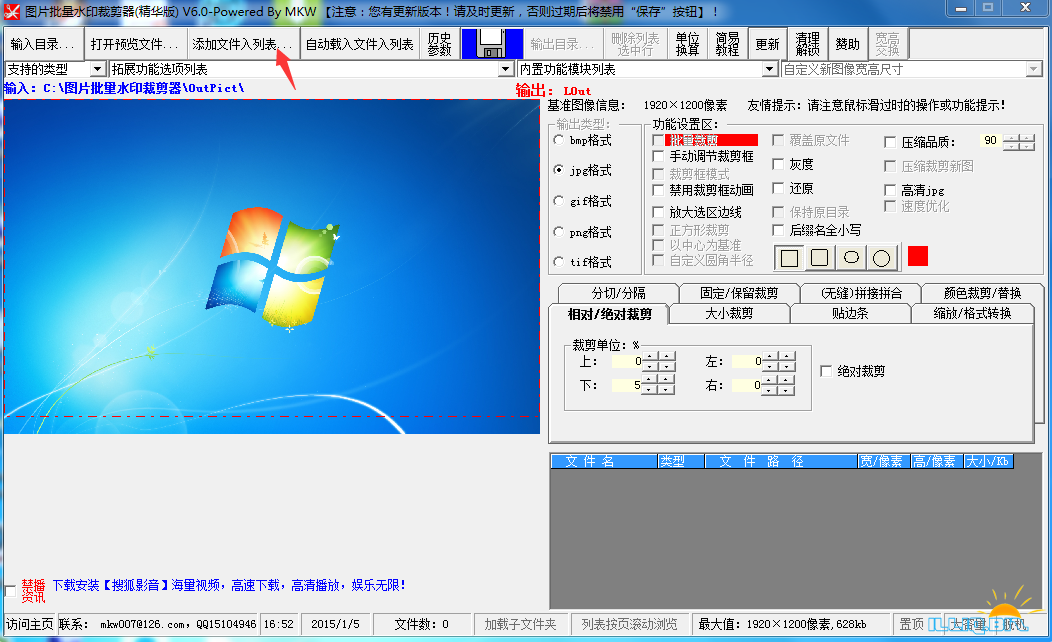
Task: Click the blue floppy disk save icon
Action: 492,44
